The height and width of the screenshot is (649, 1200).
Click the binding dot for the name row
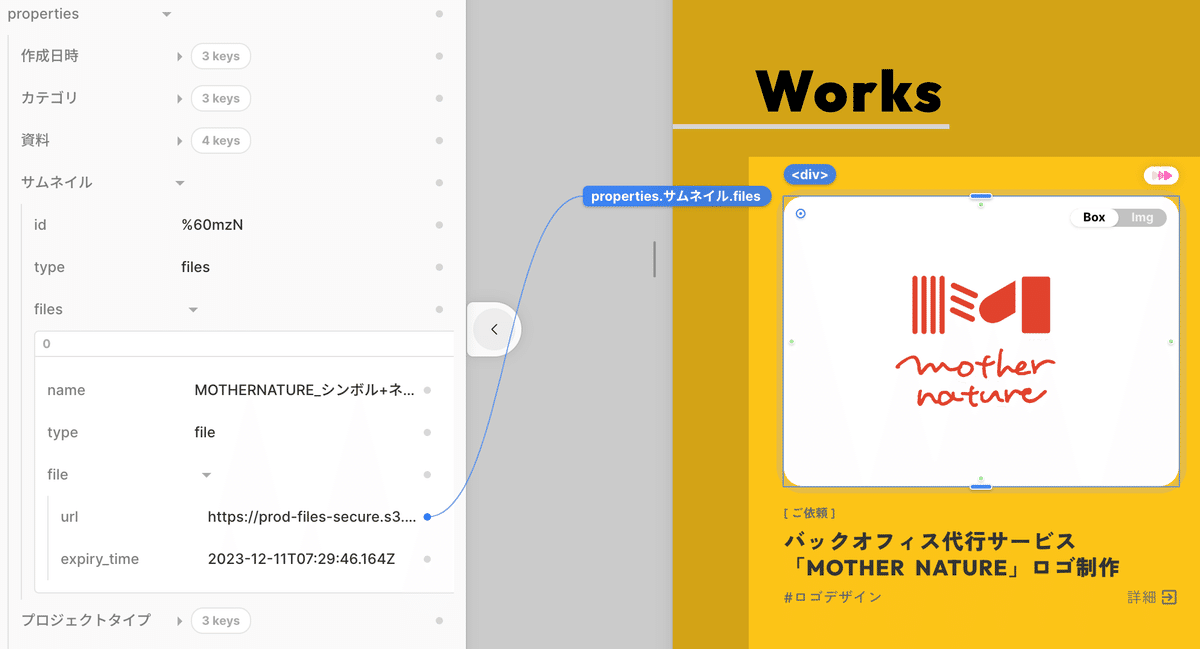pos(427,390)
